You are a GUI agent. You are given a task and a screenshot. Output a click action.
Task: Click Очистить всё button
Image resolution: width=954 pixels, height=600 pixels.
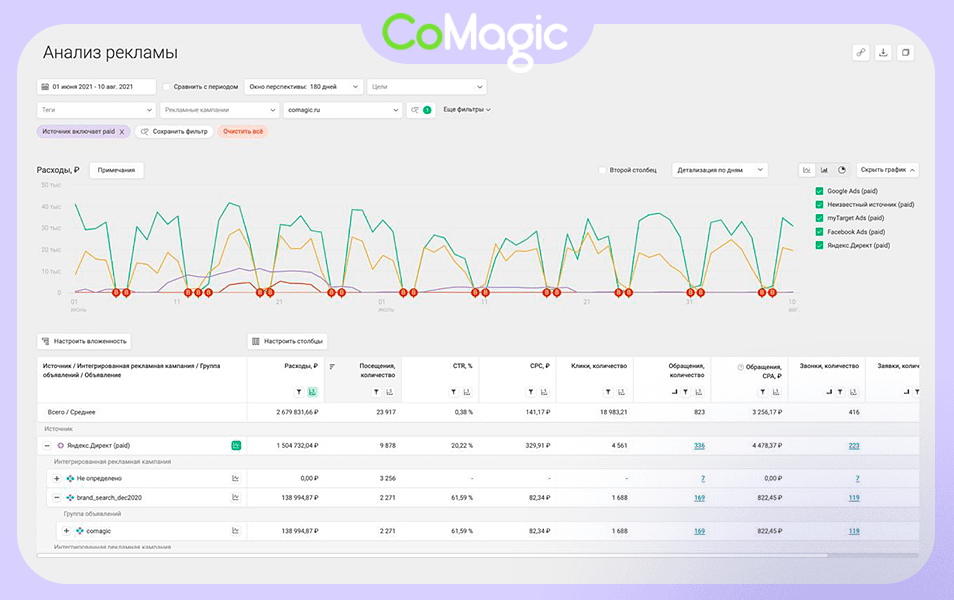[x=243, y=131]
